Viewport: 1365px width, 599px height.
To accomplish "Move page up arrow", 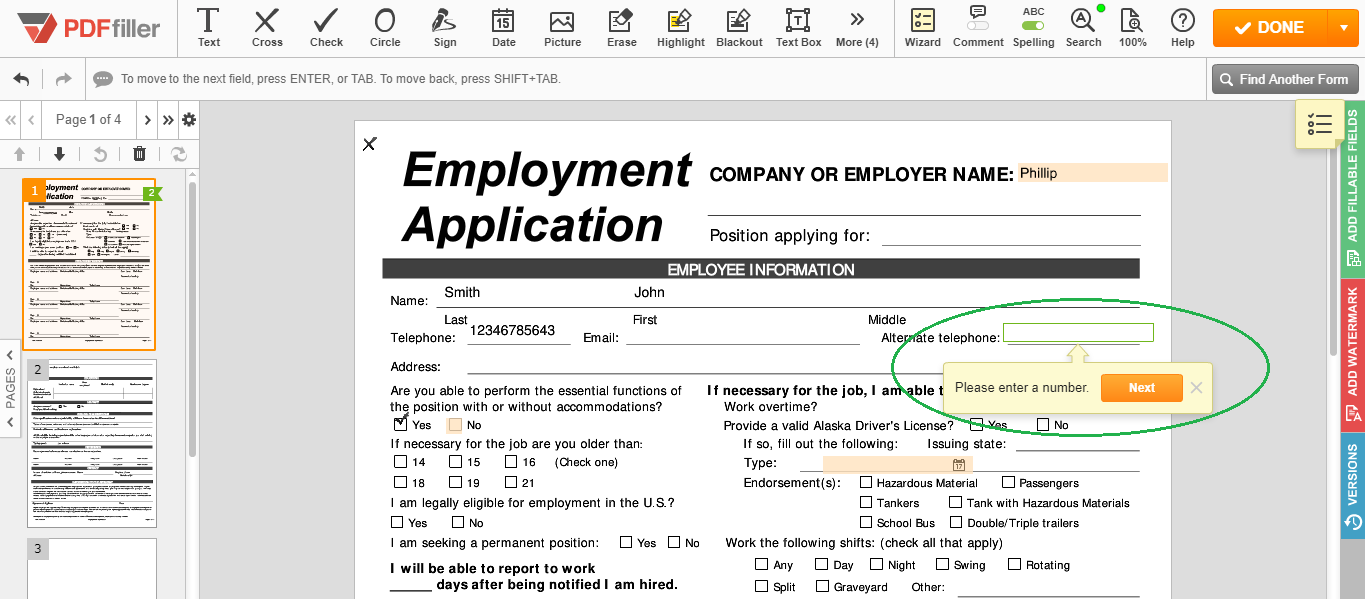I will 19,154.
